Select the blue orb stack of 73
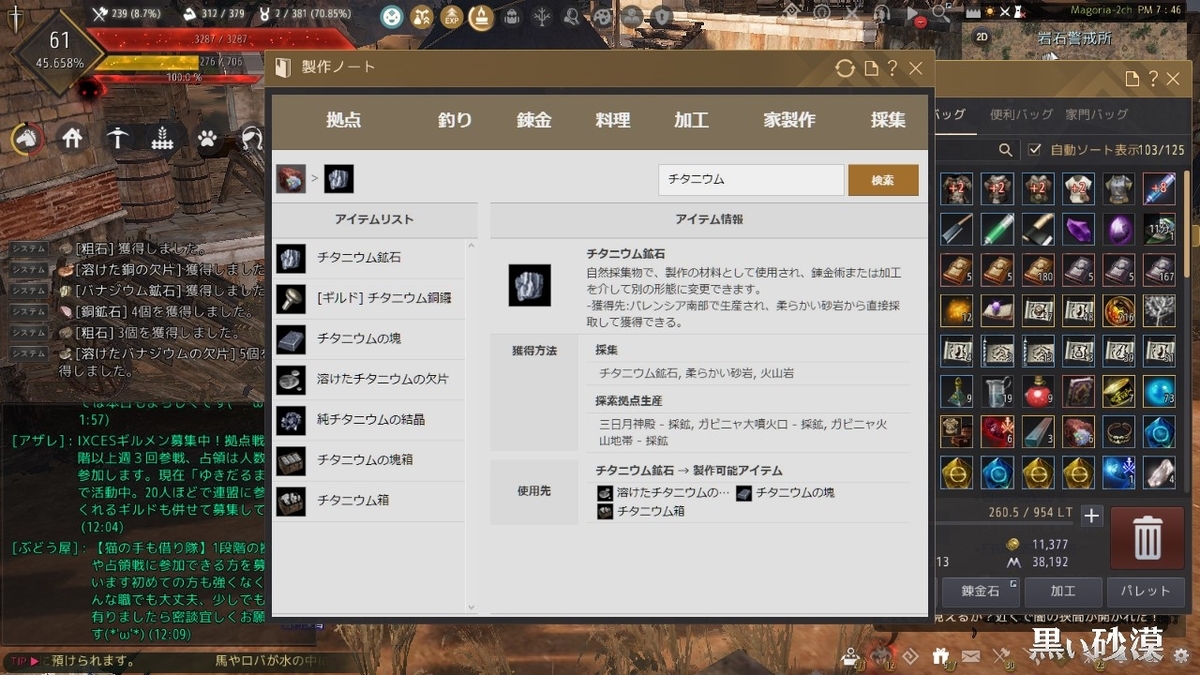 (1160, 392)
